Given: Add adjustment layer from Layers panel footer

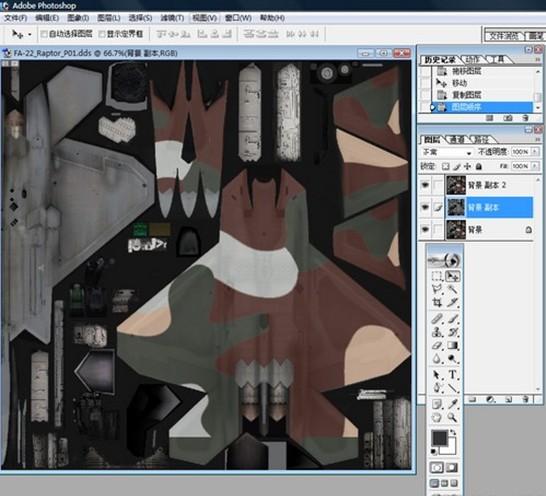Looking at the screenshot, I should [491, 399].
